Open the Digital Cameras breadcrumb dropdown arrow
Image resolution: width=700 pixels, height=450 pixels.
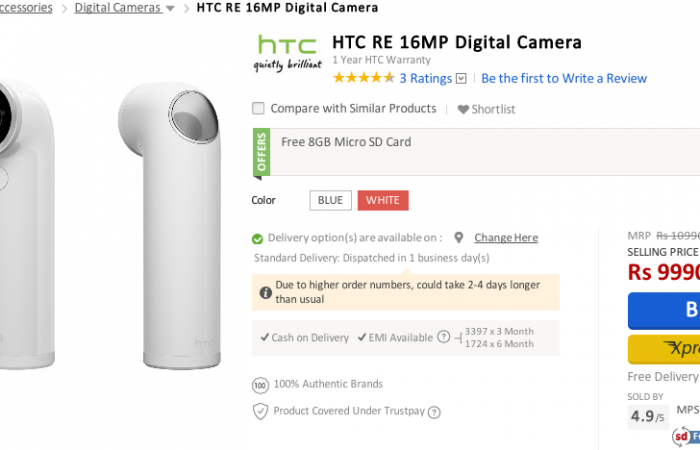[x=170, y=8]
